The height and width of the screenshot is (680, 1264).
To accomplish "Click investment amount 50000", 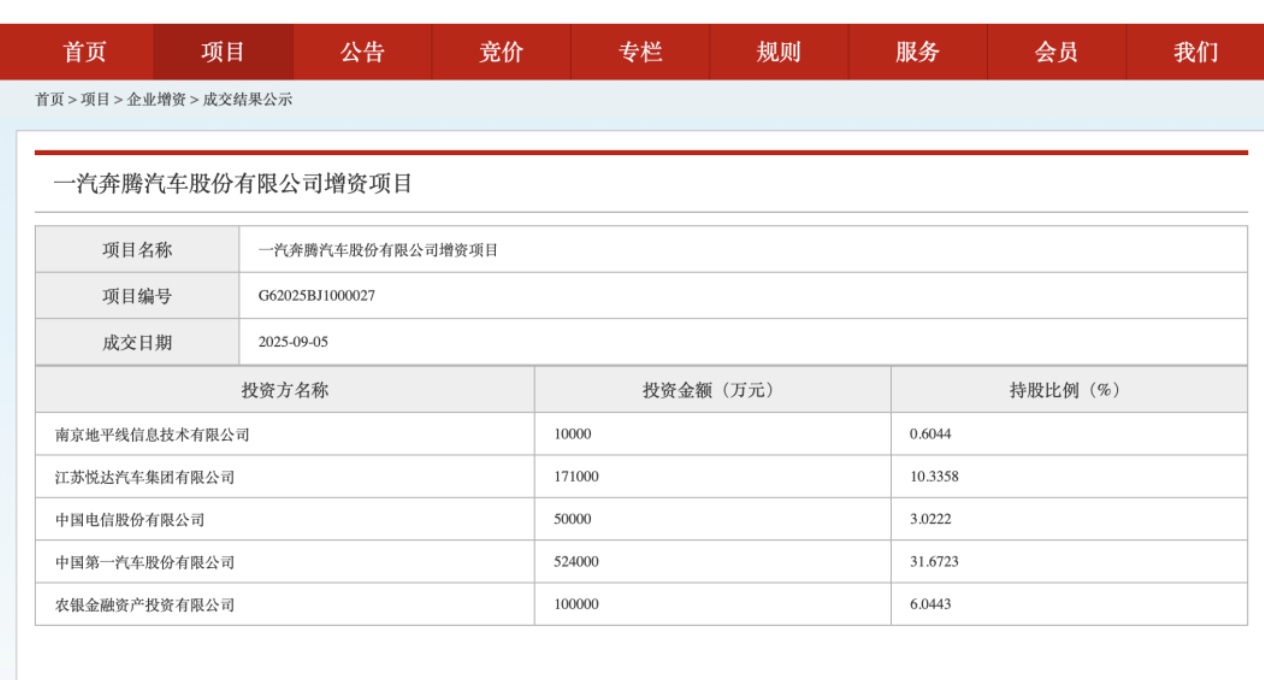I will click(x=573, y=520).
